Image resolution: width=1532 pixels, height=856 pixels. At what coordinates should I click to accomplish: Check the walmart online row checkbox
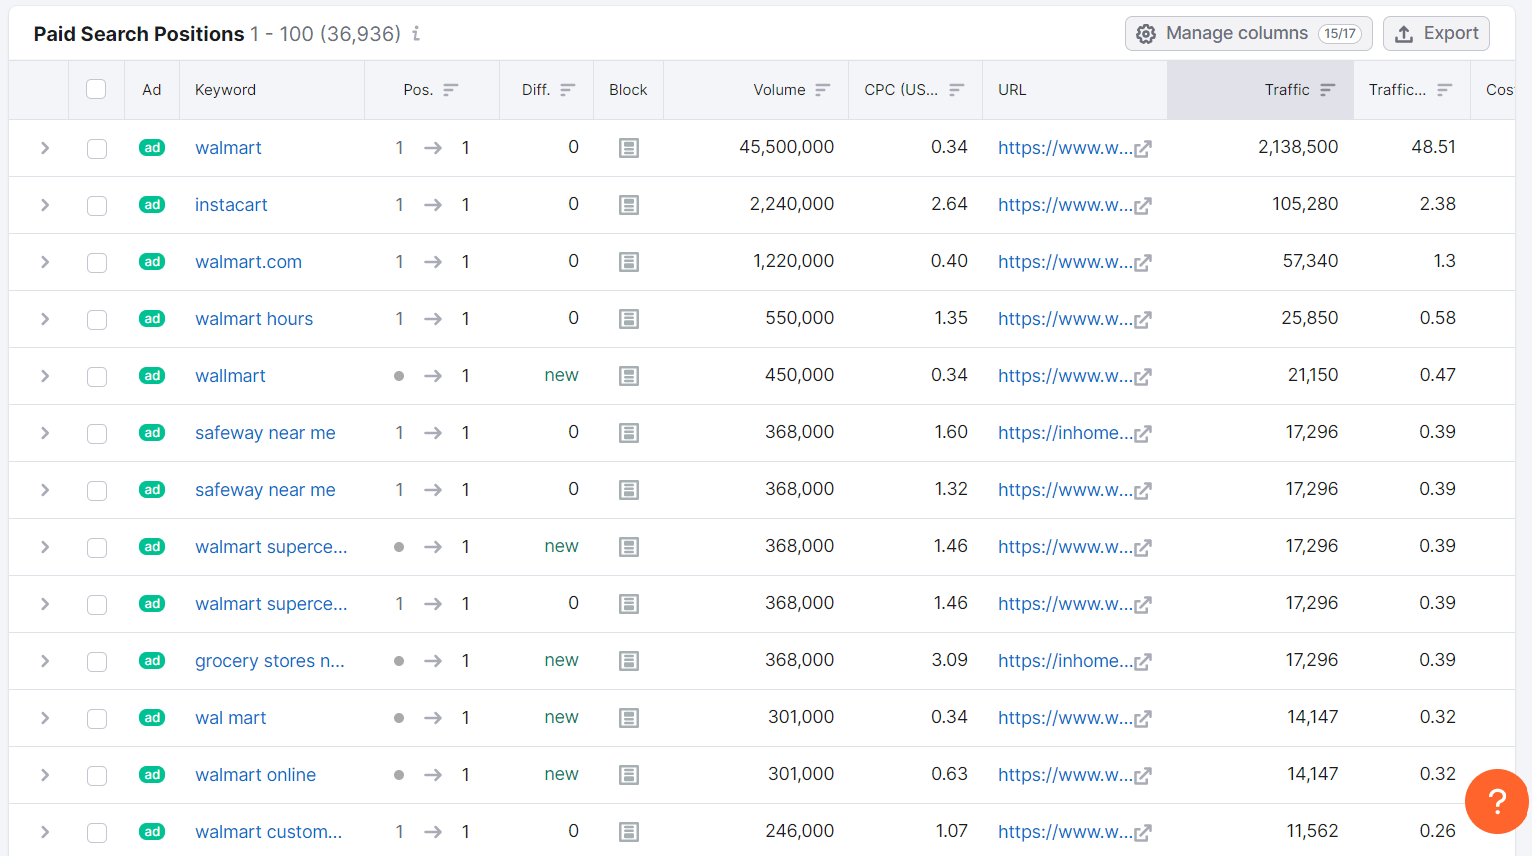[97, 776]
